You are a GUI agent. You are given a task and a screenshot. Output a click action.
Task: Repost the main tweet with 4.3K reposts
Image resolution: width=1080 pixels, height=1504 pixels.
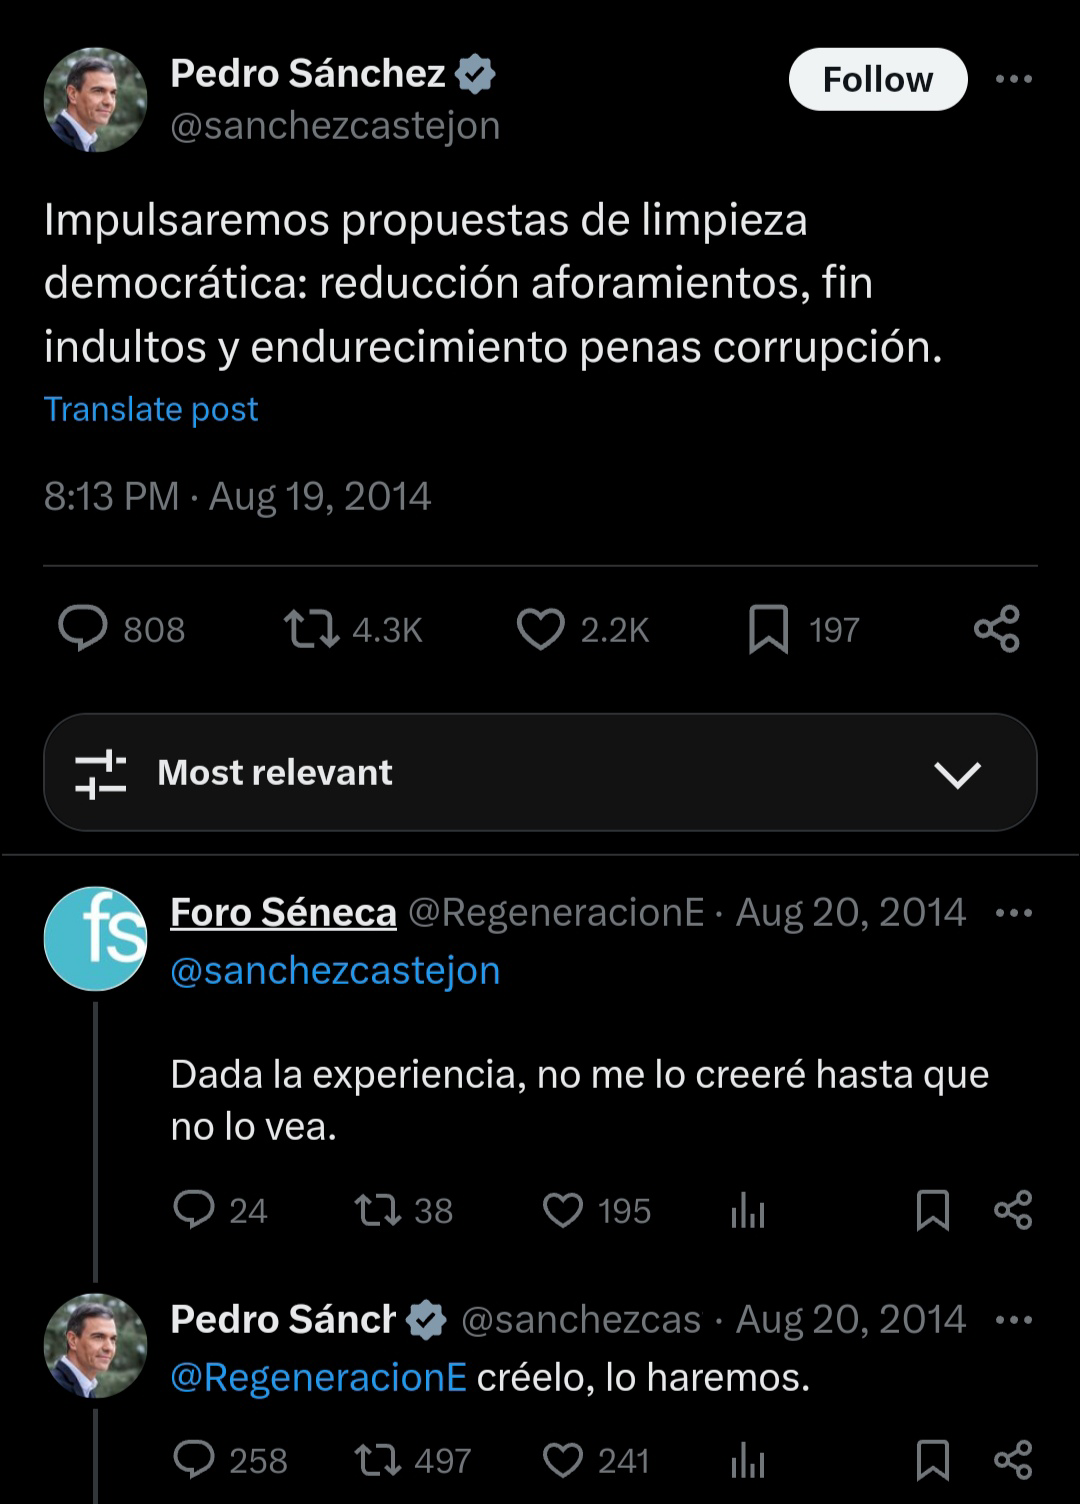click(312, 630)
